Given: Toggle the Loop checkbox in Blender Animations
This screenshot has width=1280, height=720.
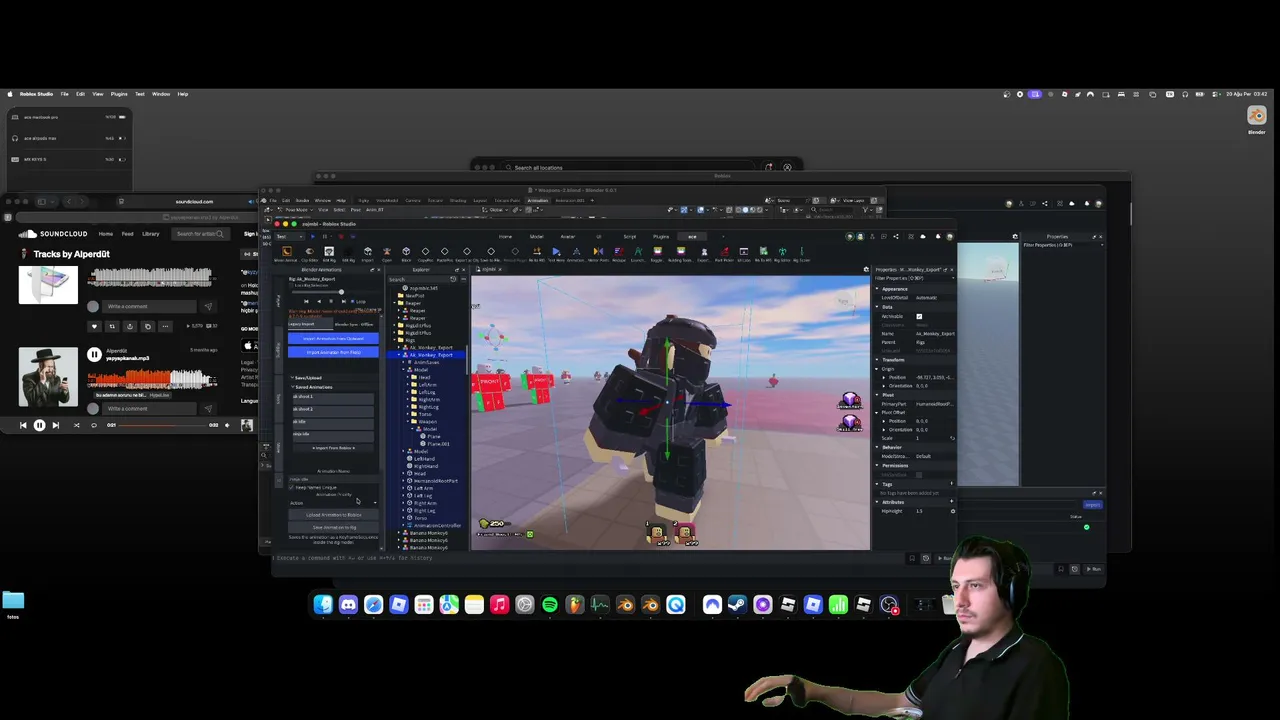Looking at the screenshot, I should (x=355, y=301).
